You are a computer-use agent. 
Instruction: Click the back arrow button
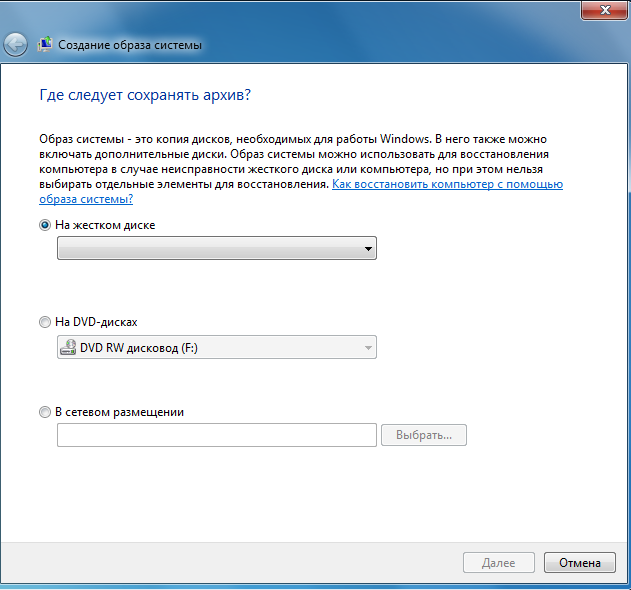(15, 45)
